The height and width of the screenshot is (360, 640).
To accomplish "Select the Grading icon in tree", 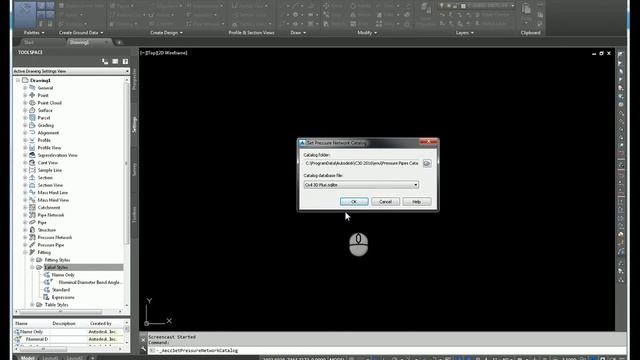I will pyautogui.click(x=32, y=125).
